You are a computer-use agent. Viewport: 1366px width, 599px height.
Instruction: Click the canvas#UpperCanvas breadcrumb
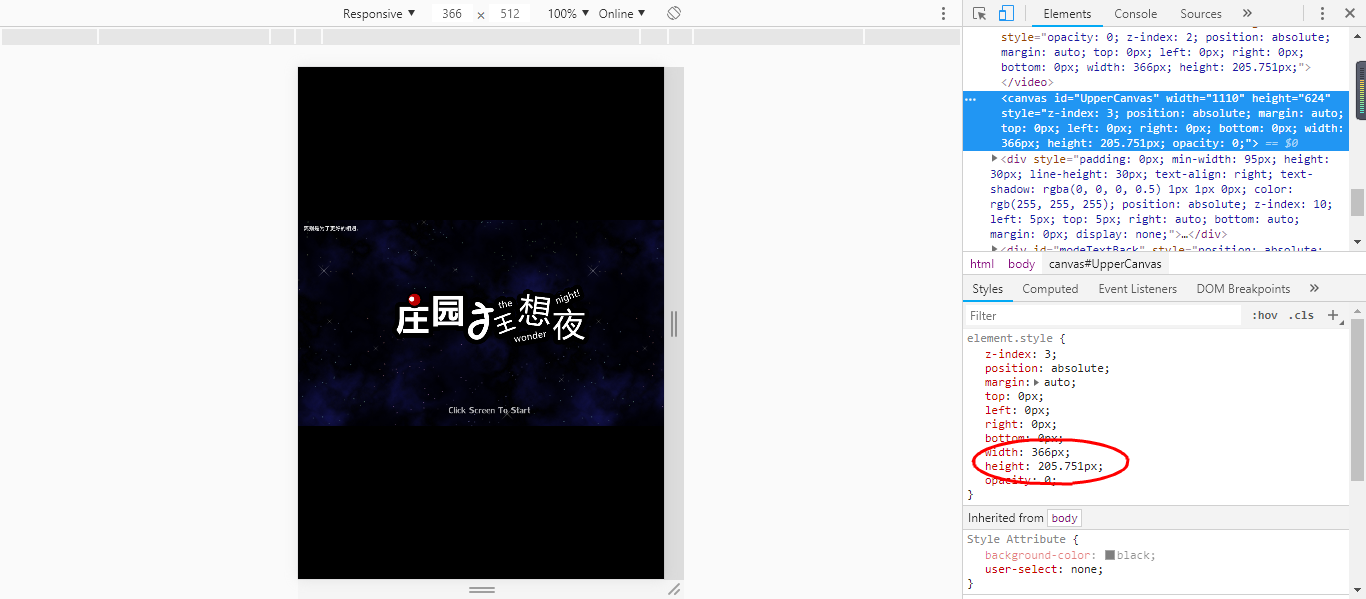(1105, 264)
